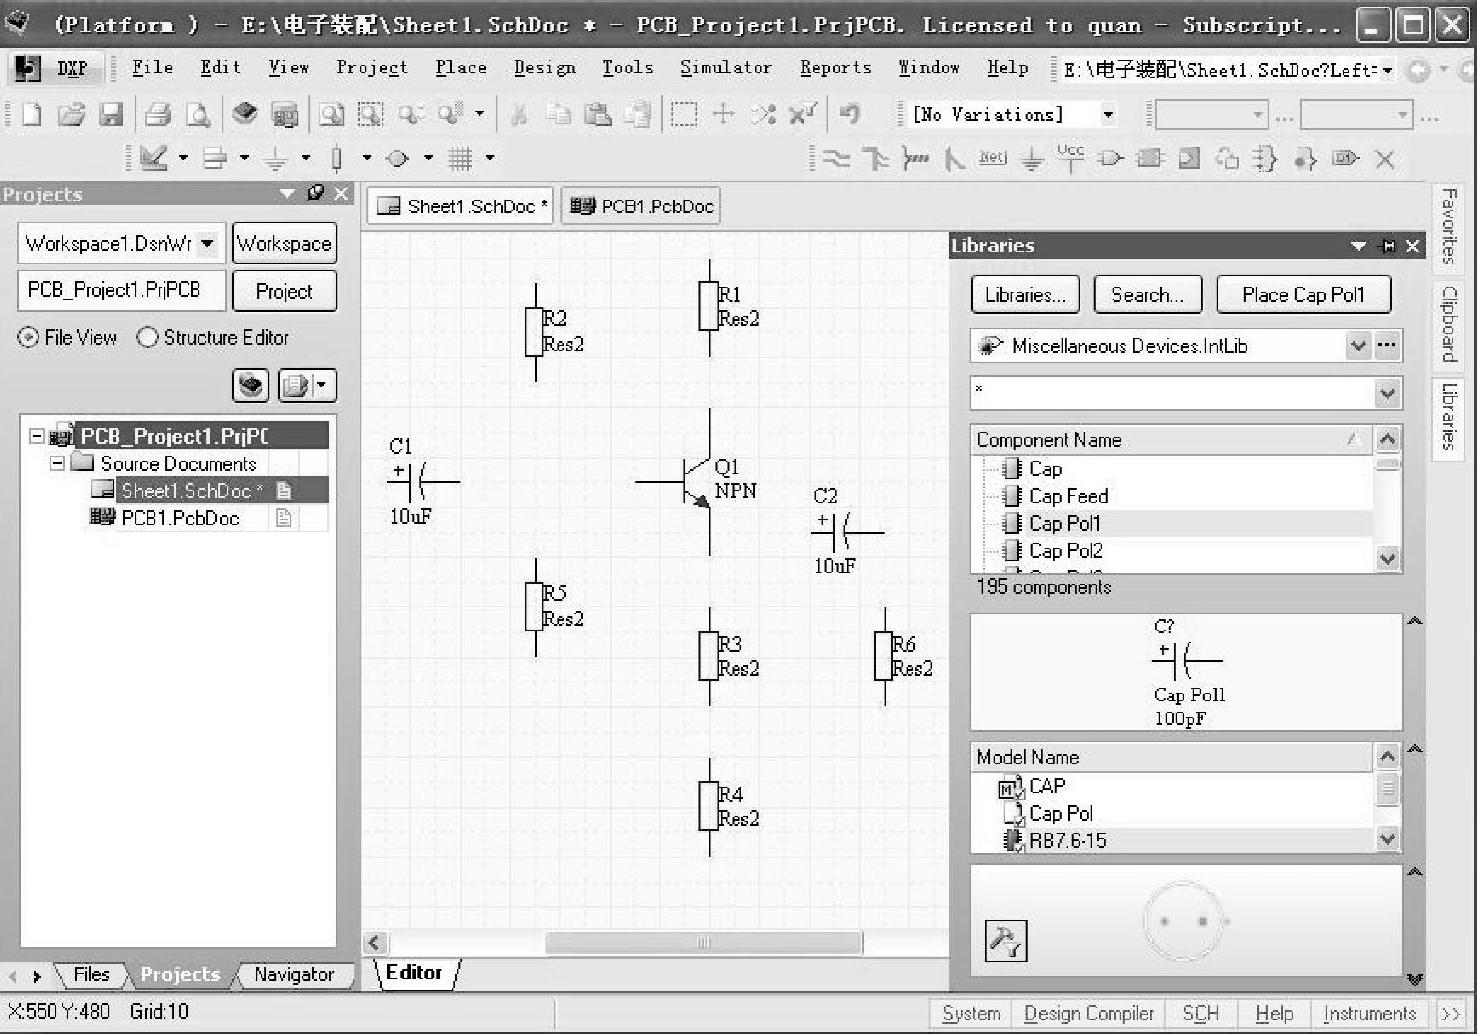
Task: Open the Miscellaneous Devices.IntLib library dropdown
Action: [x=1357, y=346]
